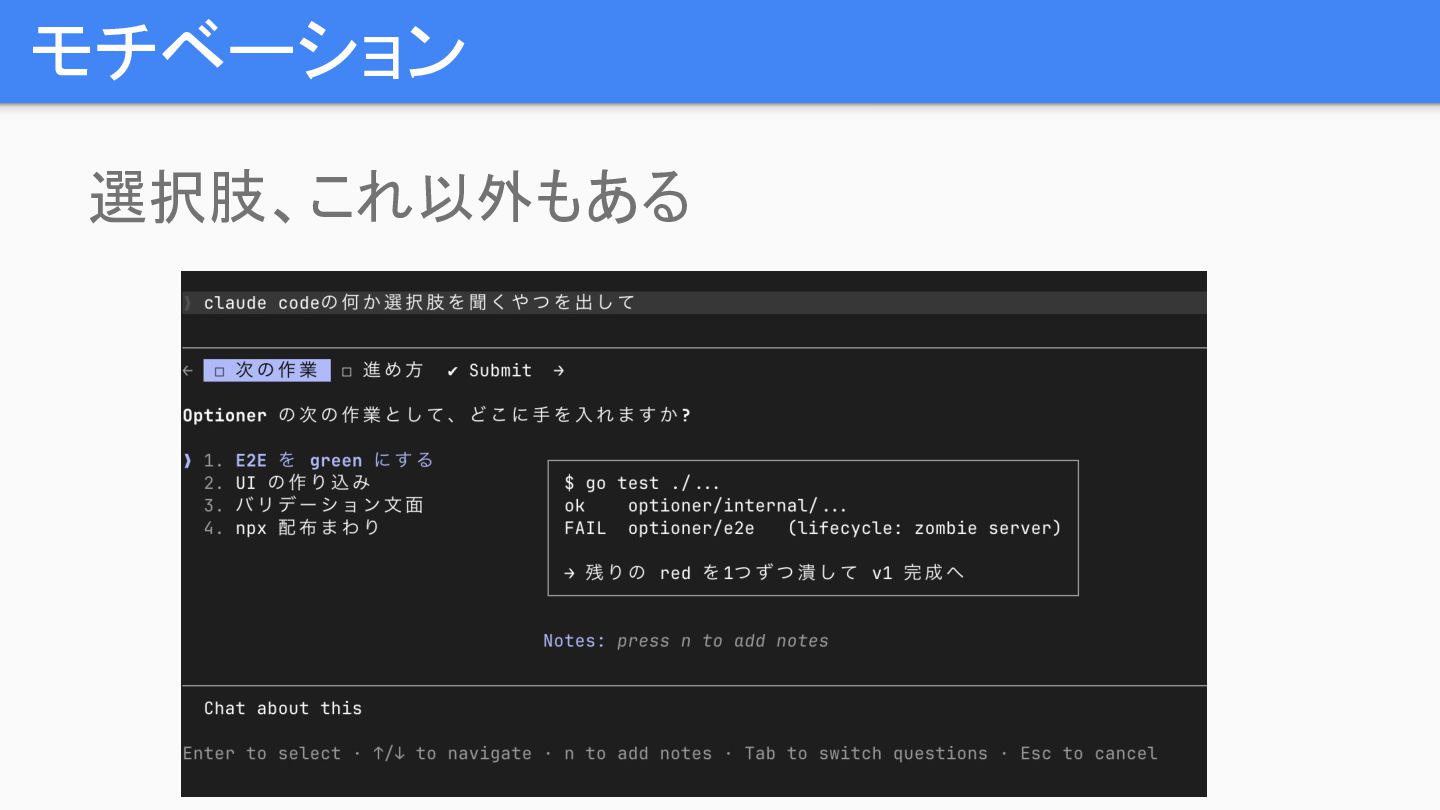This screenshot has width=1440, height=810.
Task: Click the slide title モチベーション
Action: click(248, 50)
